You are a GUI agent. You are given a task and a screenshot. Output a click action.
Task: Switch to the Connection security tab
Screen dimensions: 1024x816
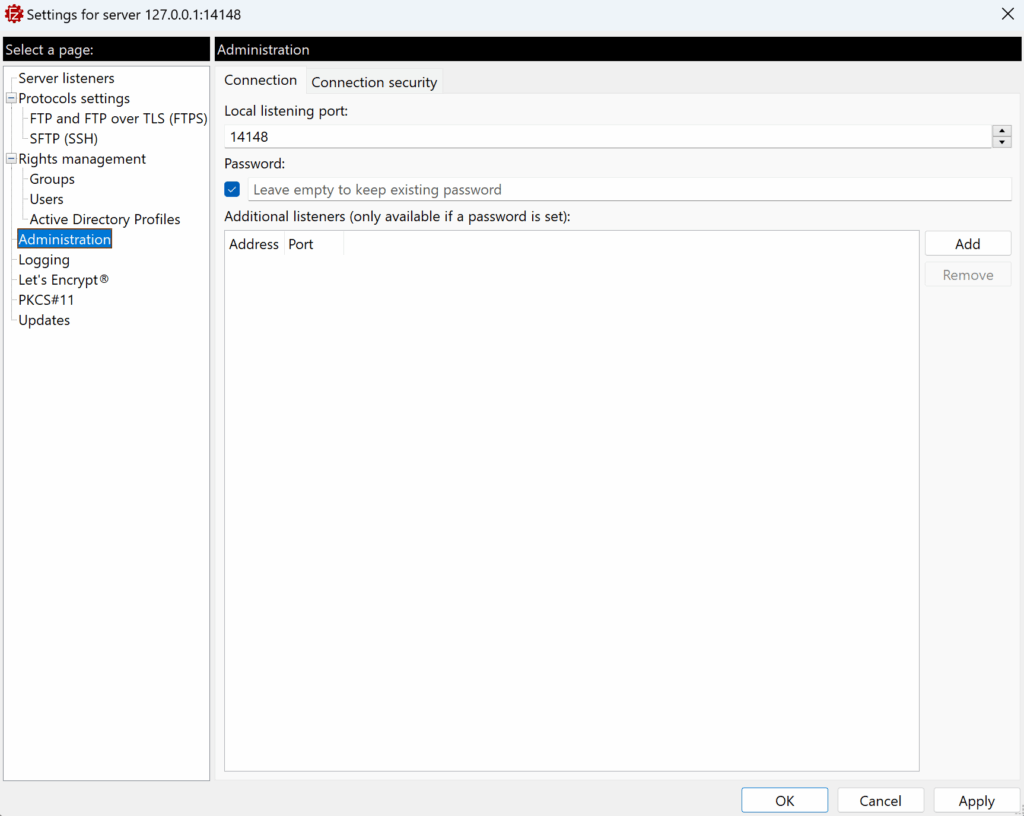(x=374, y=82)
